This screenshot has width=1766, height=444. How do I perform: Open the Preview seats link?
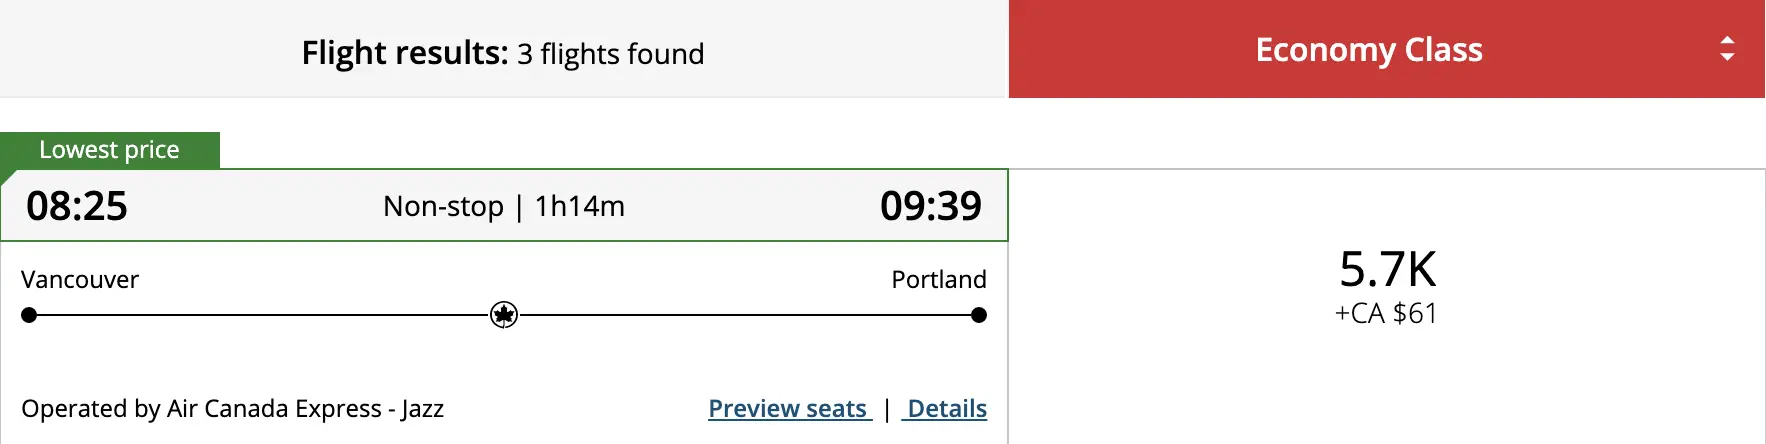pos(790,408)
